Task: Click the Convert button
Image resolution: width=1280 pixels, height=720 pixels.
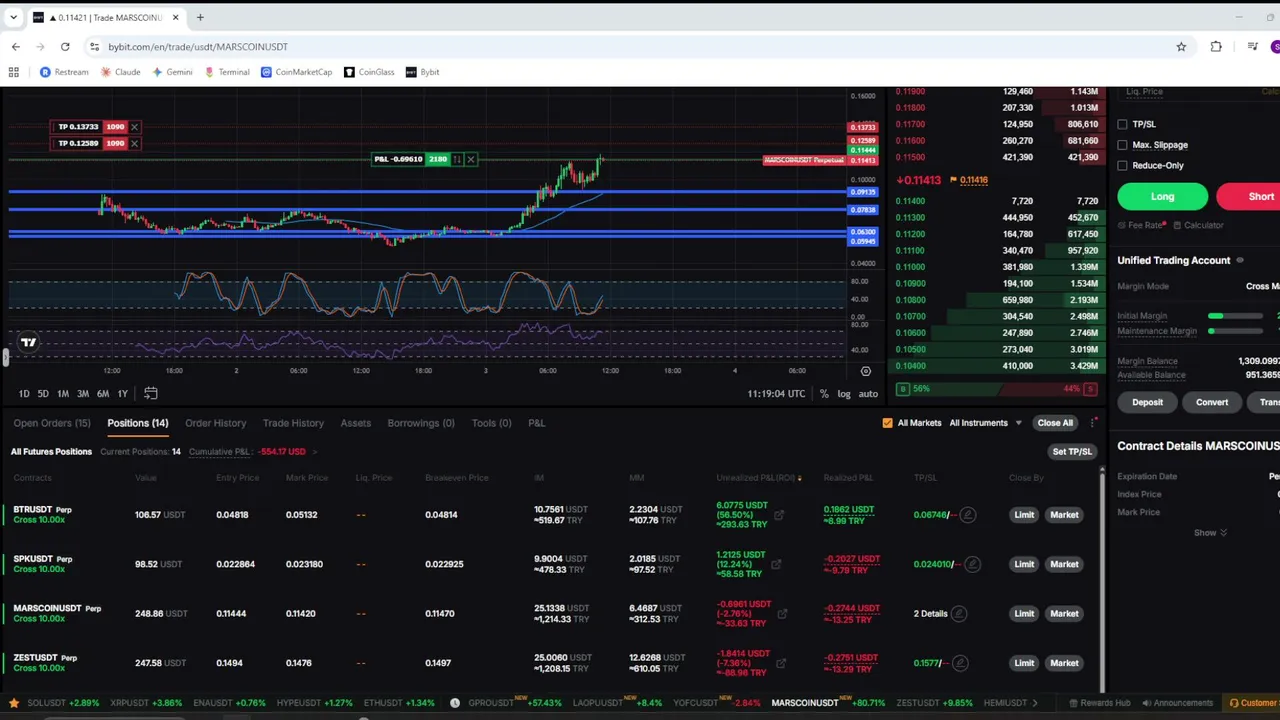Action: [x=1212, y=403]
